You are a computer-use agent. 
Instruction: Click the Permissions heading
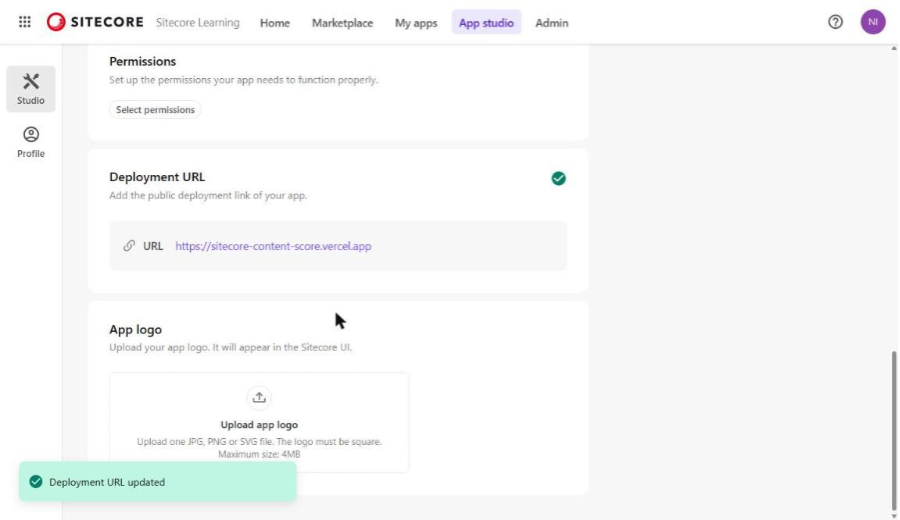coord(142,61)
